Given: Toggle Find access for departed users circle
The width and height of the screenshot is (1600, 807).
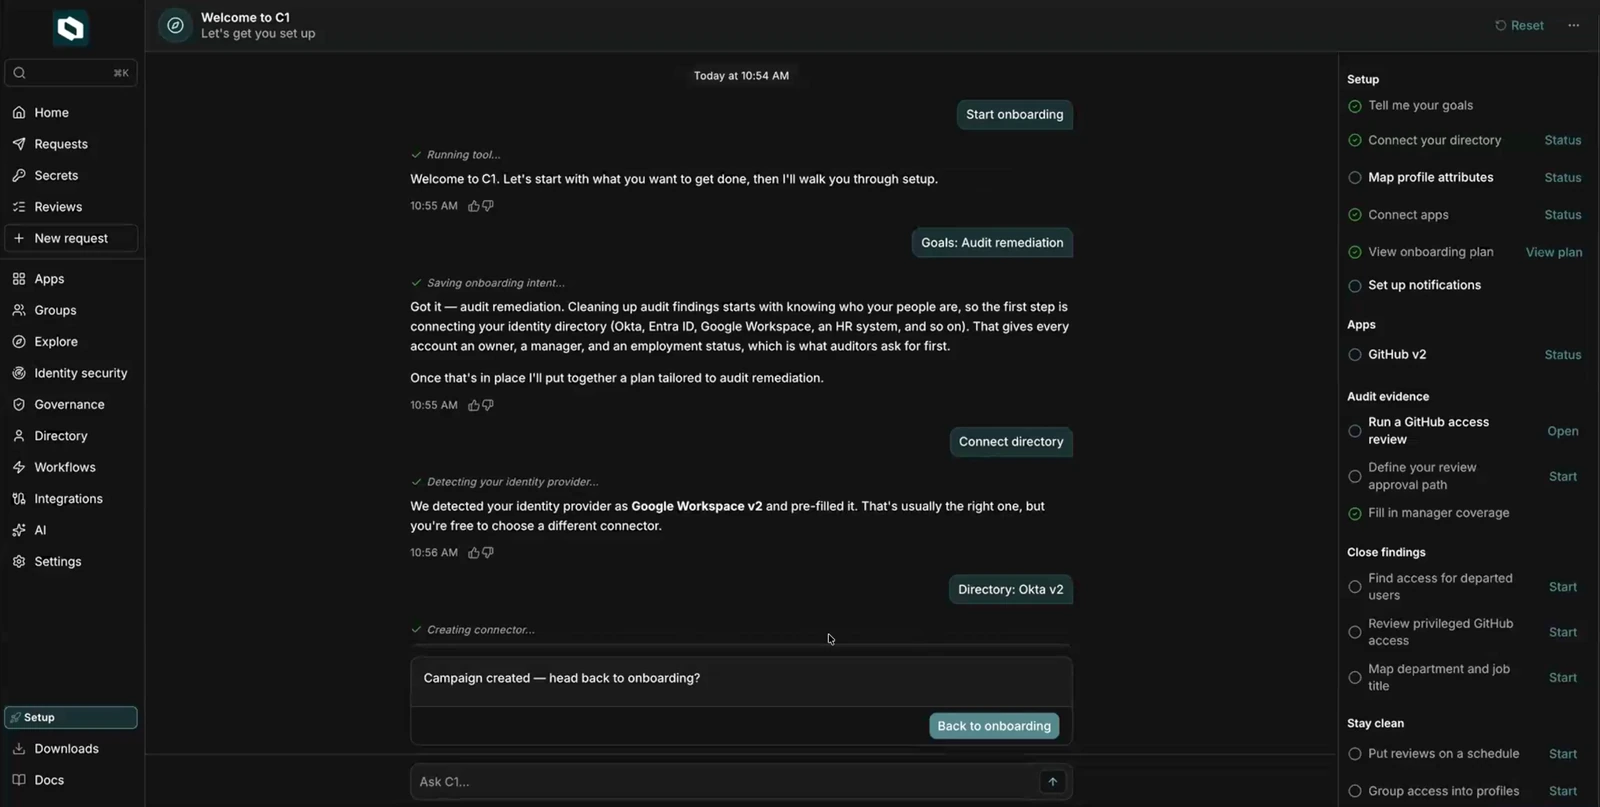Looking at the screenshot, I should point(1355,587).
